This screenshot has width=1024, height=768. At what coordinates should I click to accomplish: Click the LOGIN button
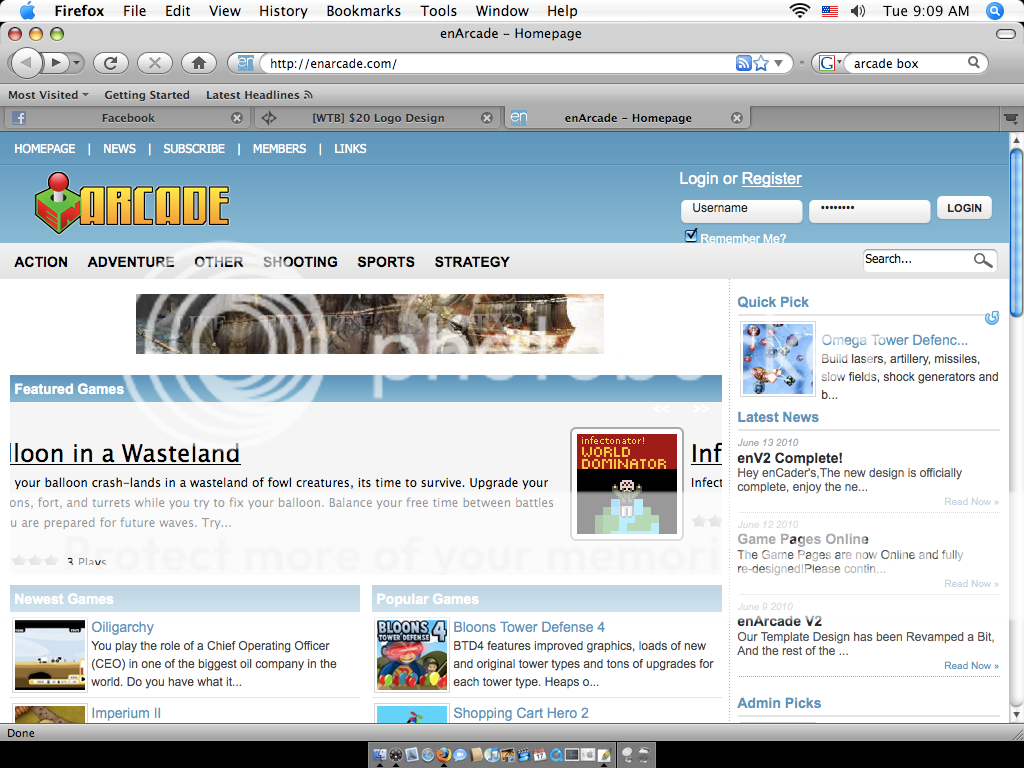tap(964, 208)
